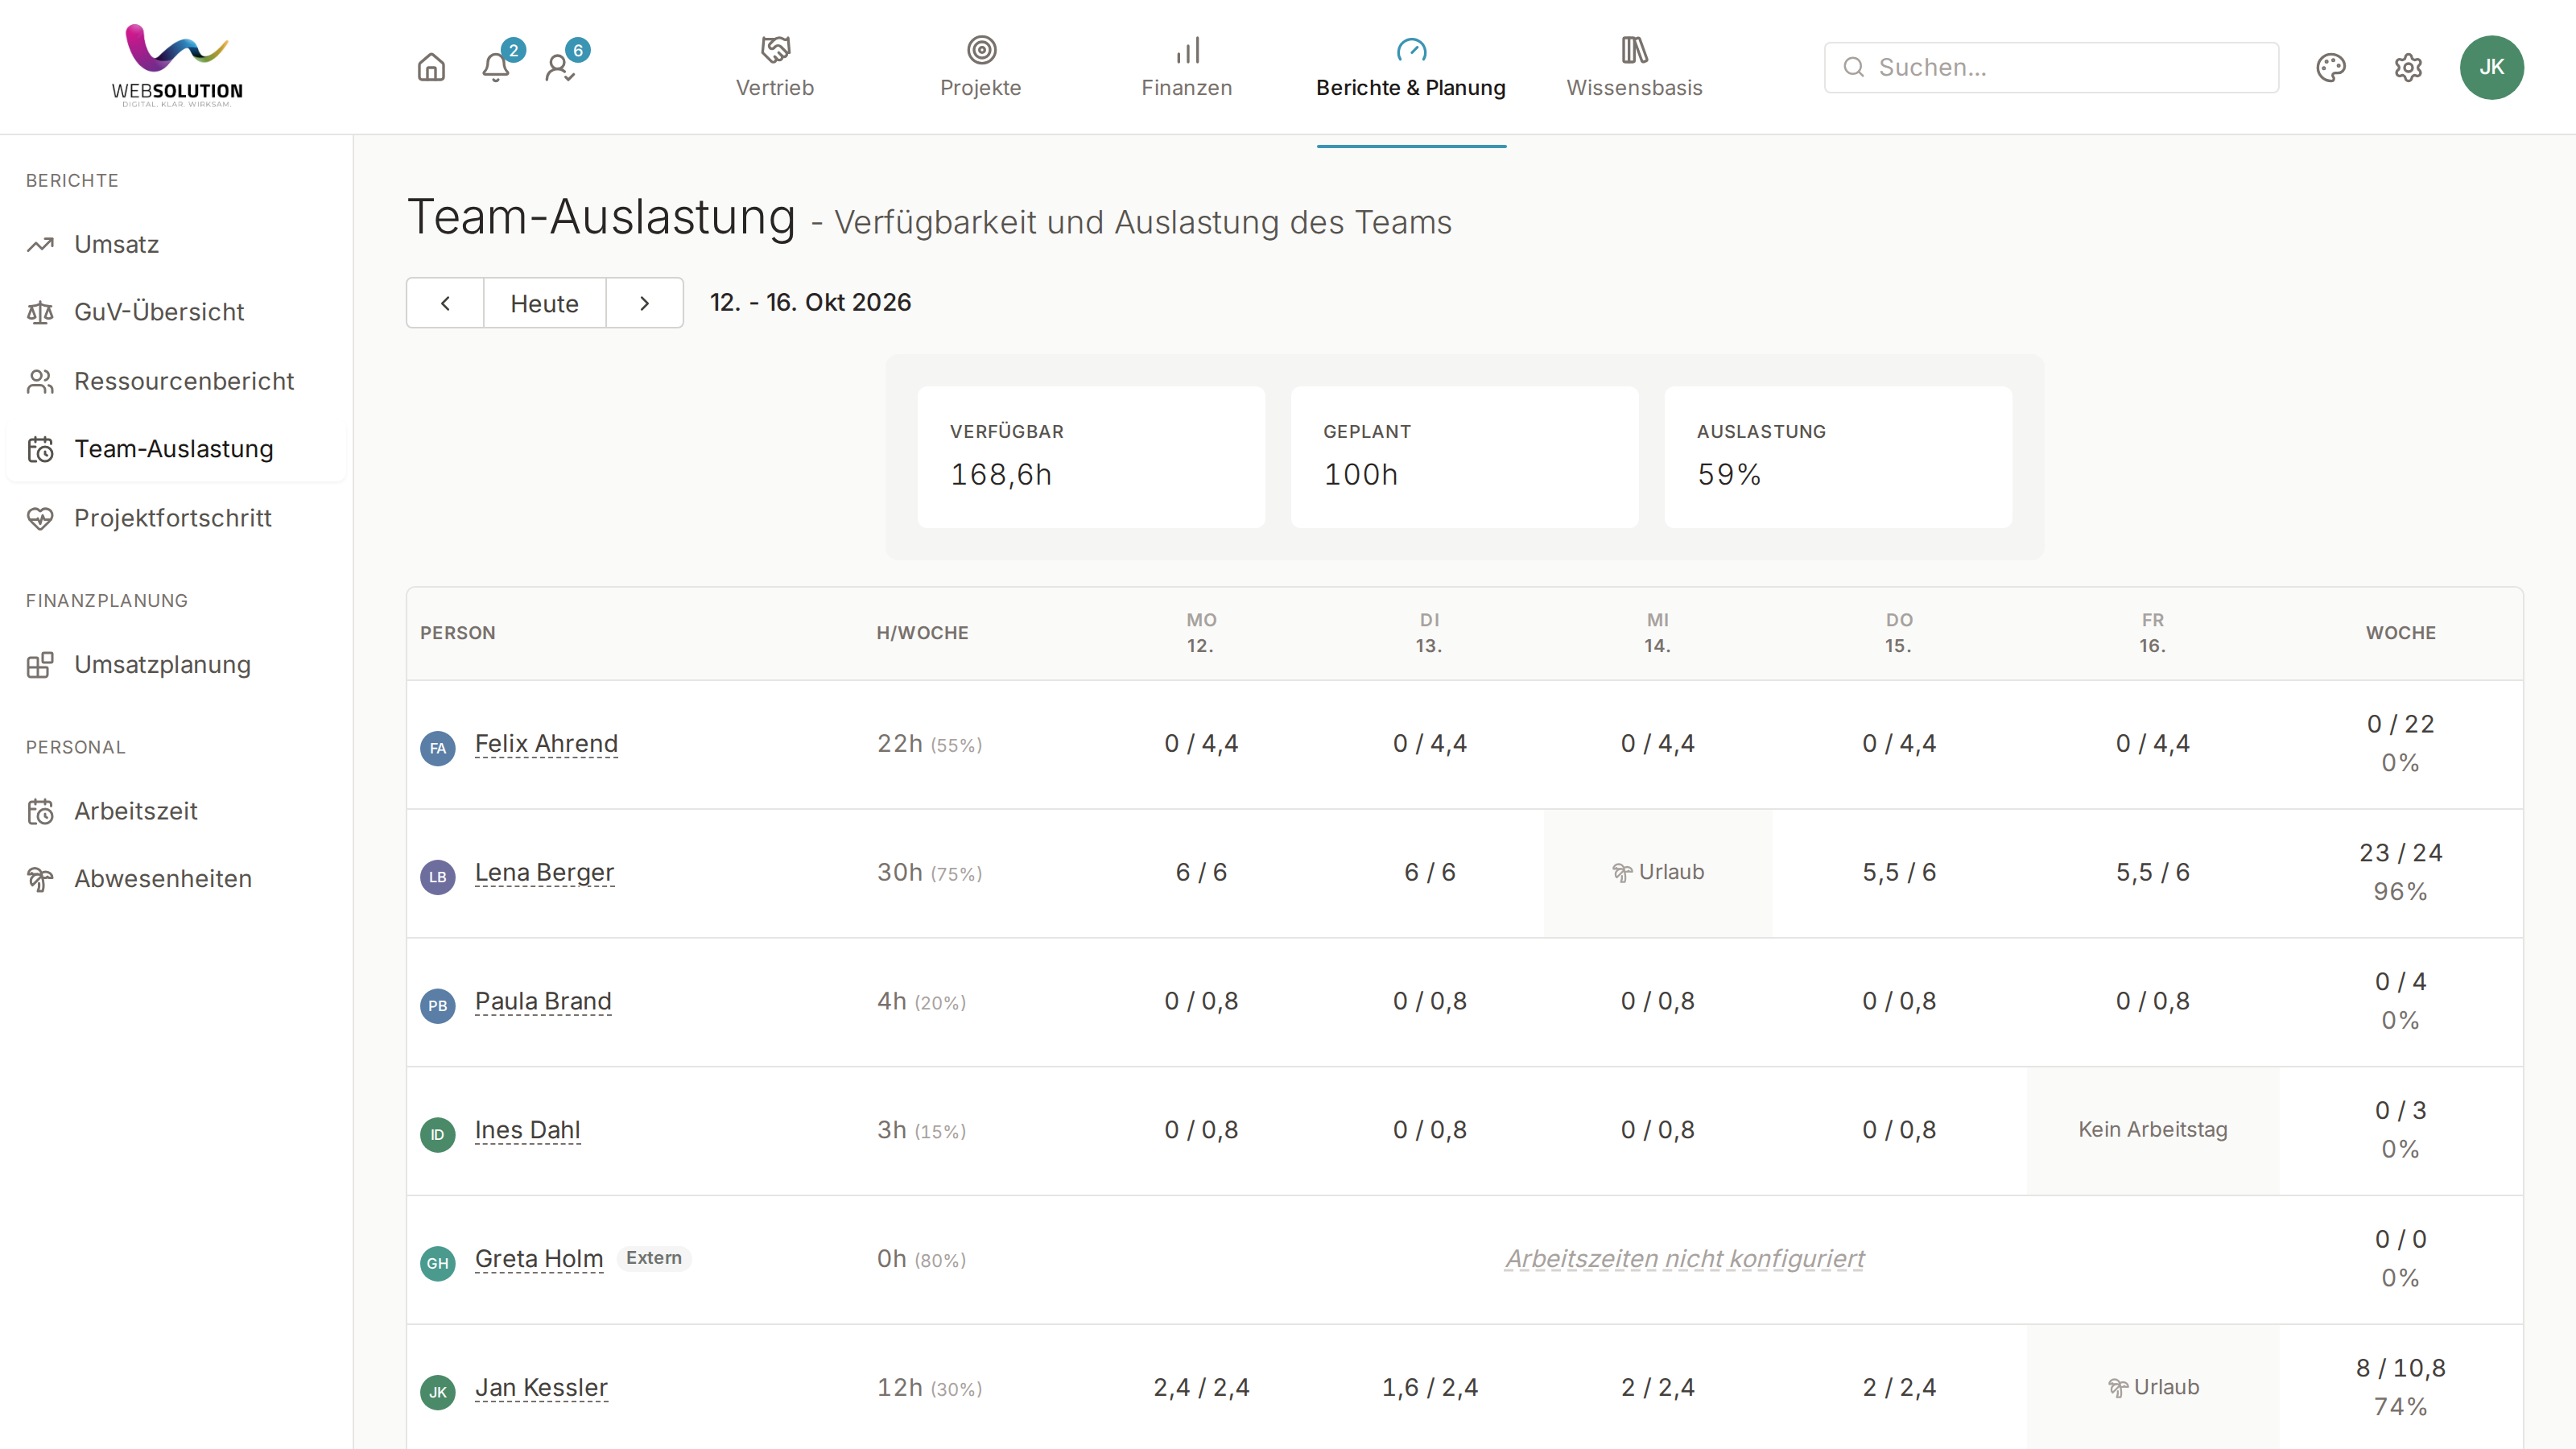Focus the Suchen search field
This screenshot has height=1449, width=2576.
coord(2051,67)
